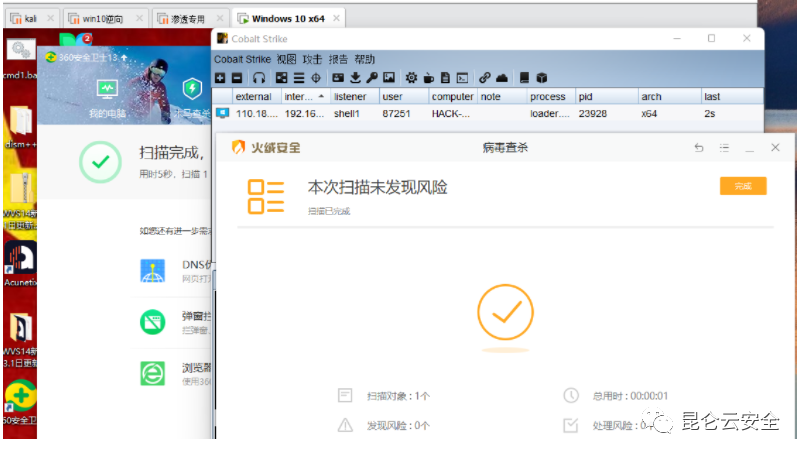The width and height of the screenshot is (805, 456).
Task: Sort sessions by arch column
Action: coord(669,97)
